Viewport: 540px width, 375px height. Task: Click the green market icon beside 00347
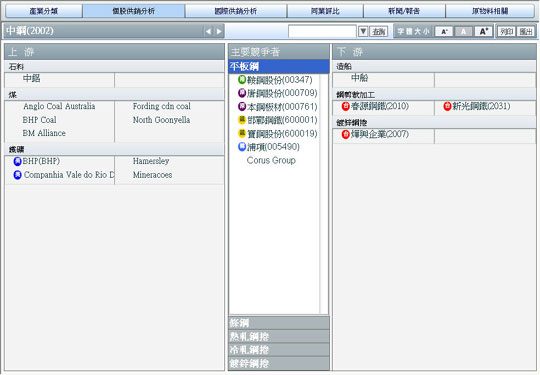tap(242, 80)
